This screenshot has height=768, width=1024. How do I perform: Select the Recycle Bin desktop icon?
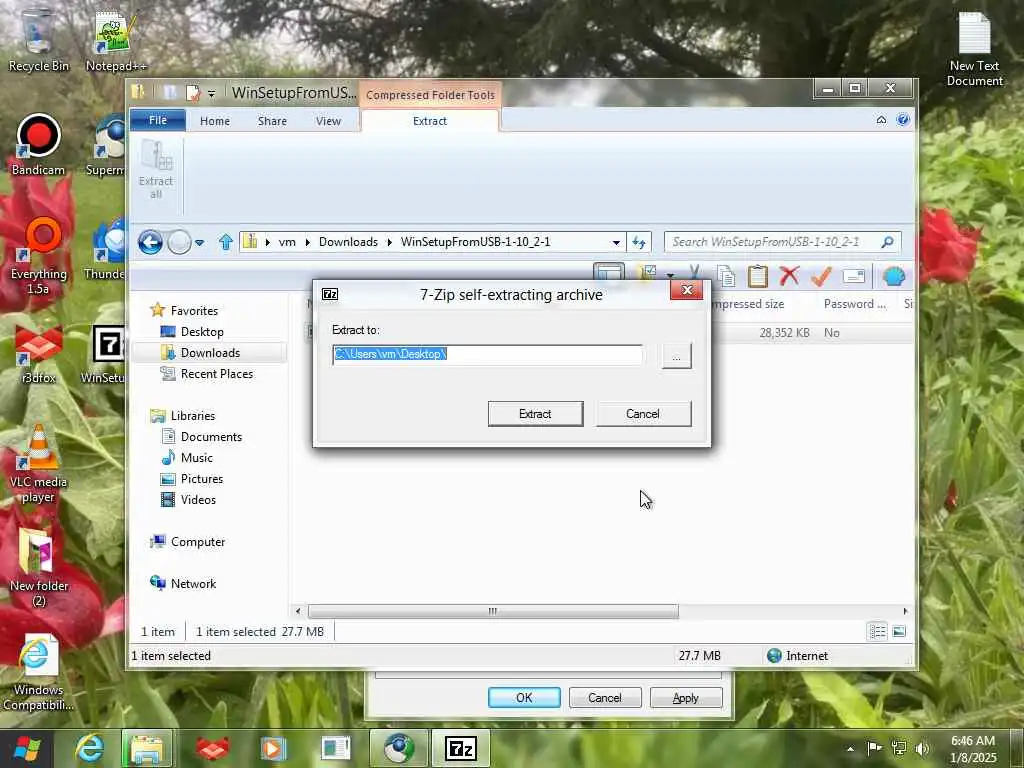38,40
